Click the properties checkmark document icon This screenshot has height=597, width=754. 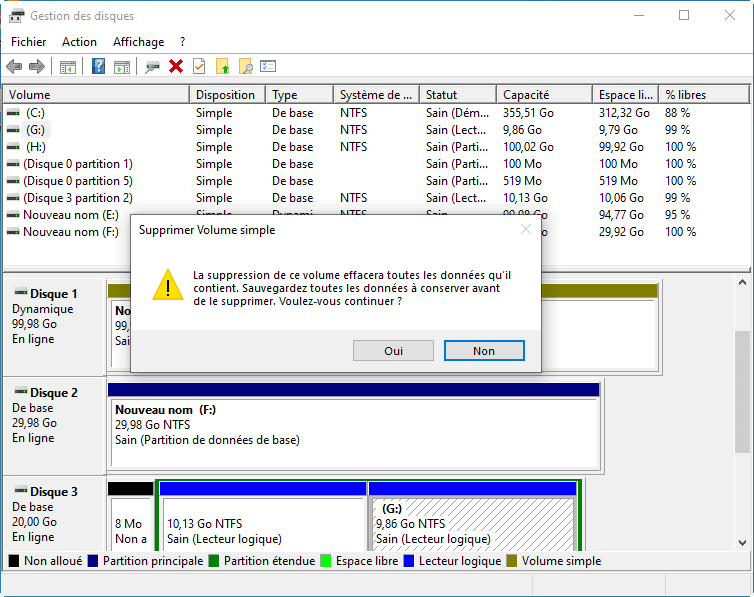tap(199, 66)
